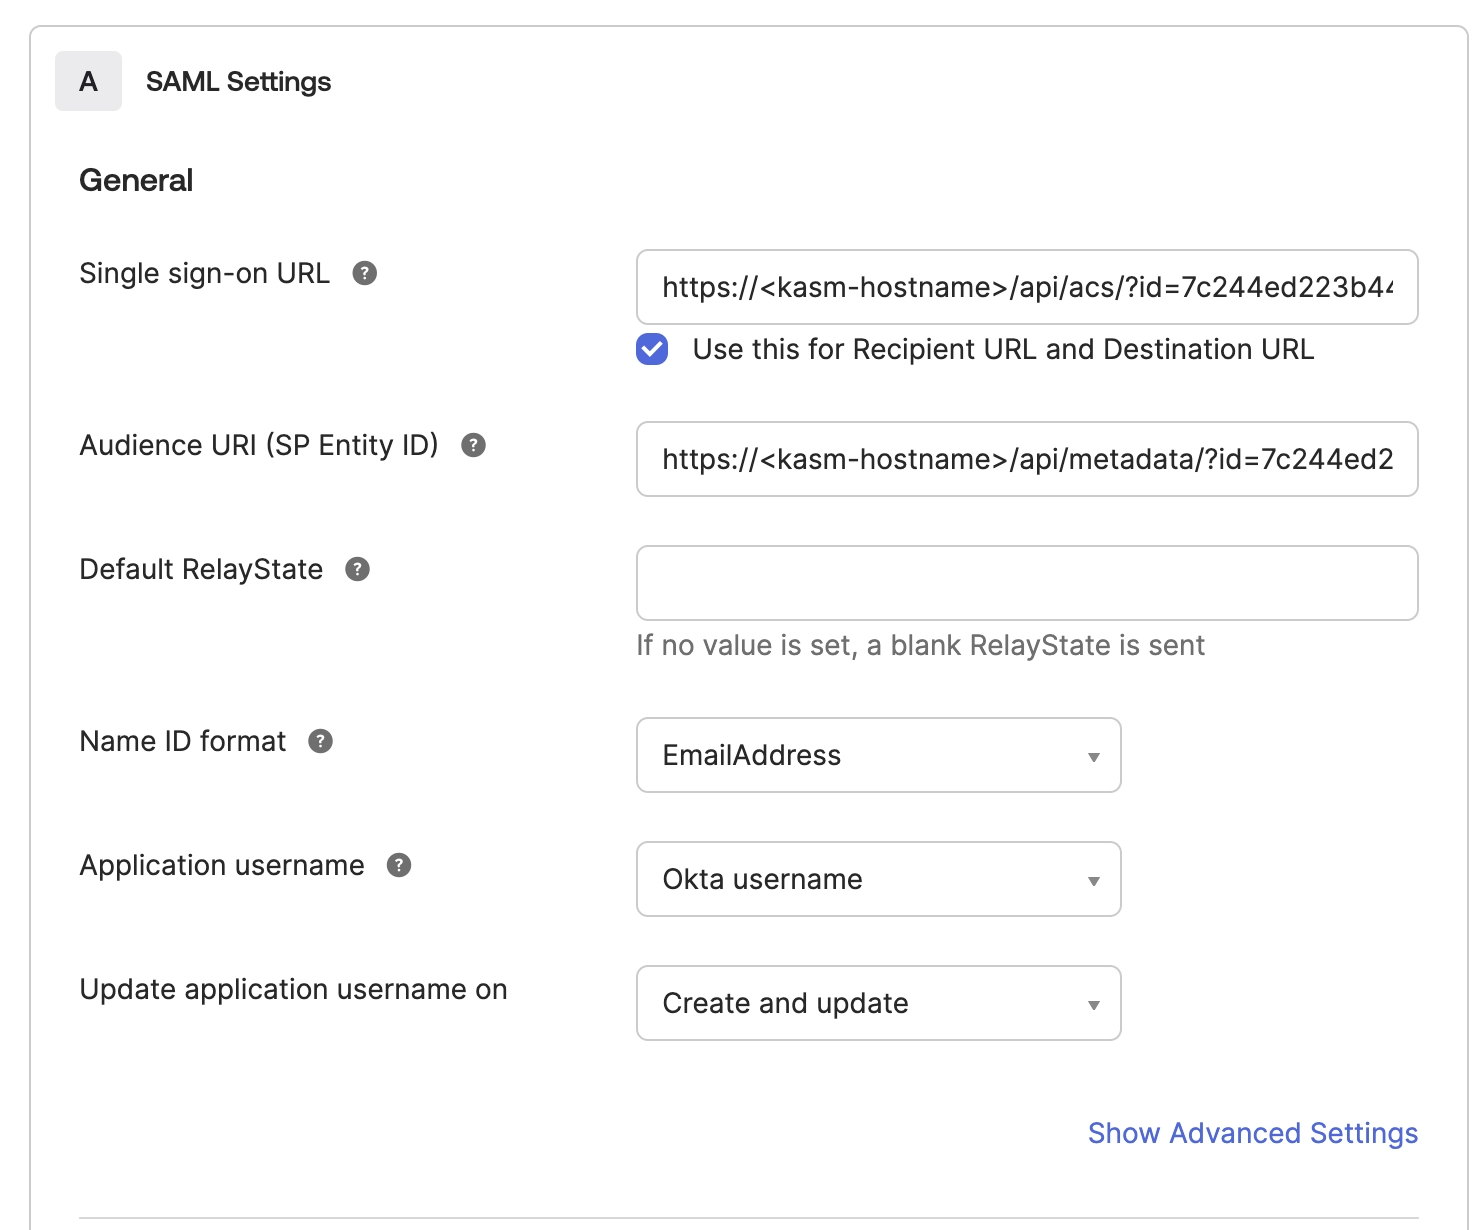Click the empty Default RelayState field
This screenshot has width=1480, height=1230.
click(1028, 583)
